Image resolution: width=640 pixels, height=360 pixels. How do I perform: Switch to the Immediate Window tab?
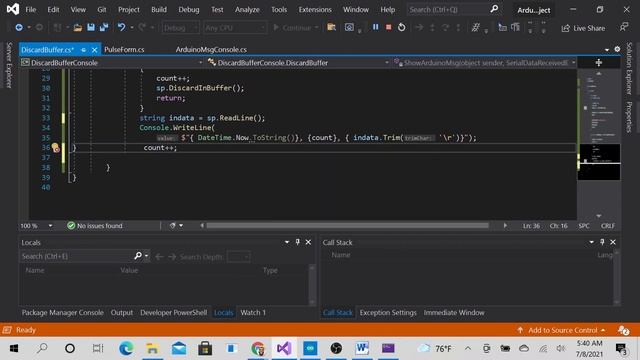point(454,313)
